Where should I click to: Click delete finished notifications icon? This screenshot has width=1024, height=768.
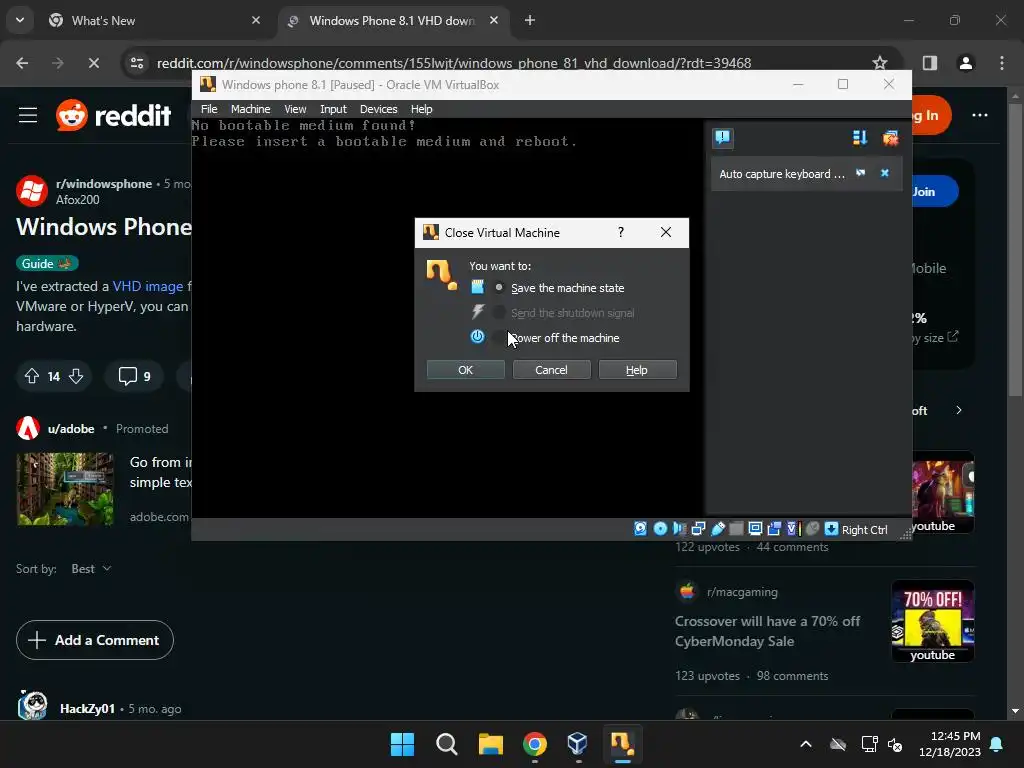tap(890, 137)
